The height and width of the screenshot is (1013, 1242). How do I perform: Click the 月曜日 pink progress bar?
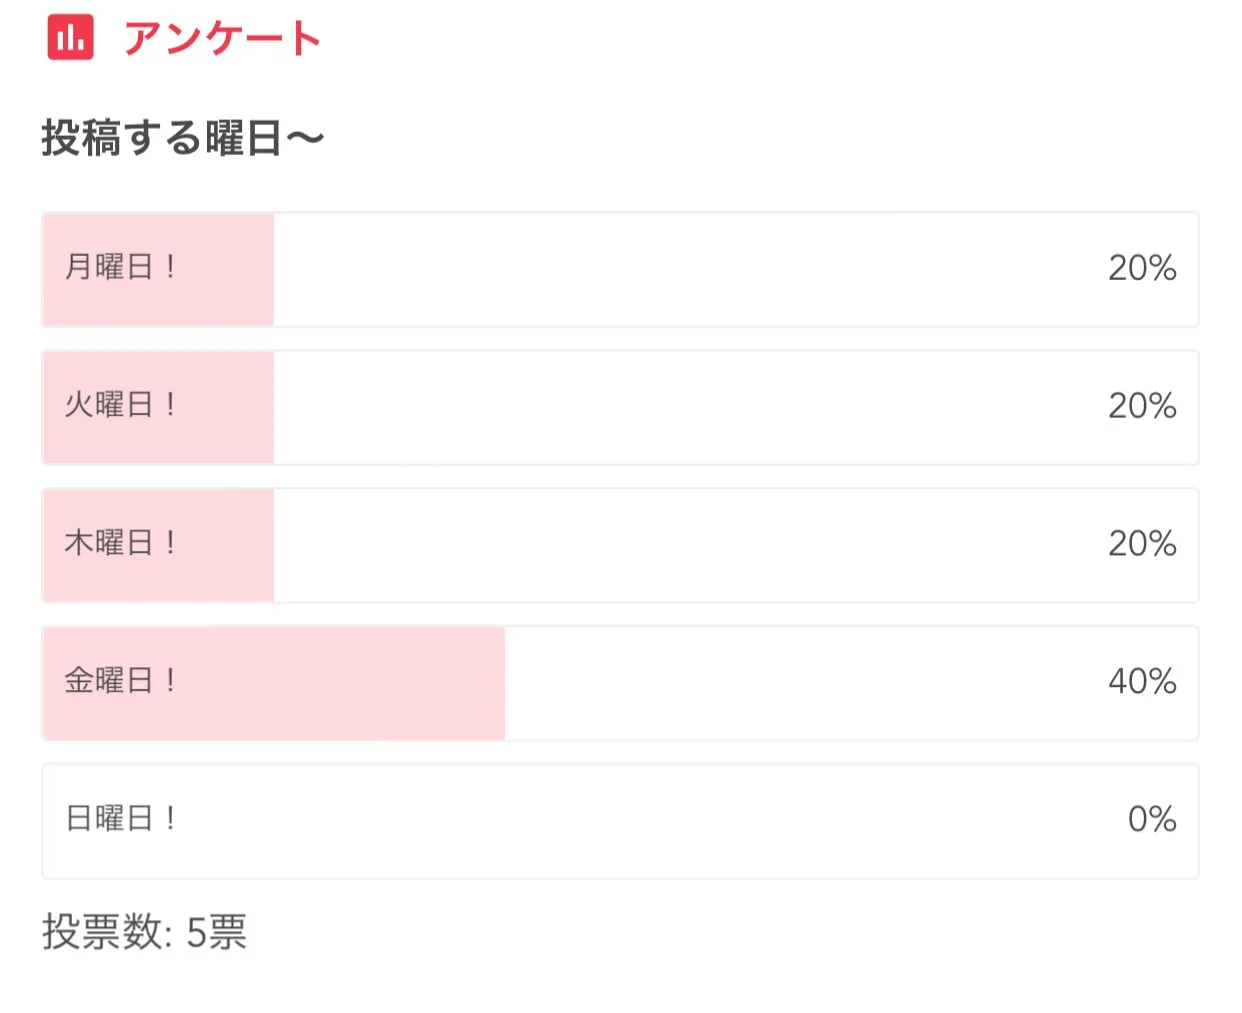[x=158, y=269]
